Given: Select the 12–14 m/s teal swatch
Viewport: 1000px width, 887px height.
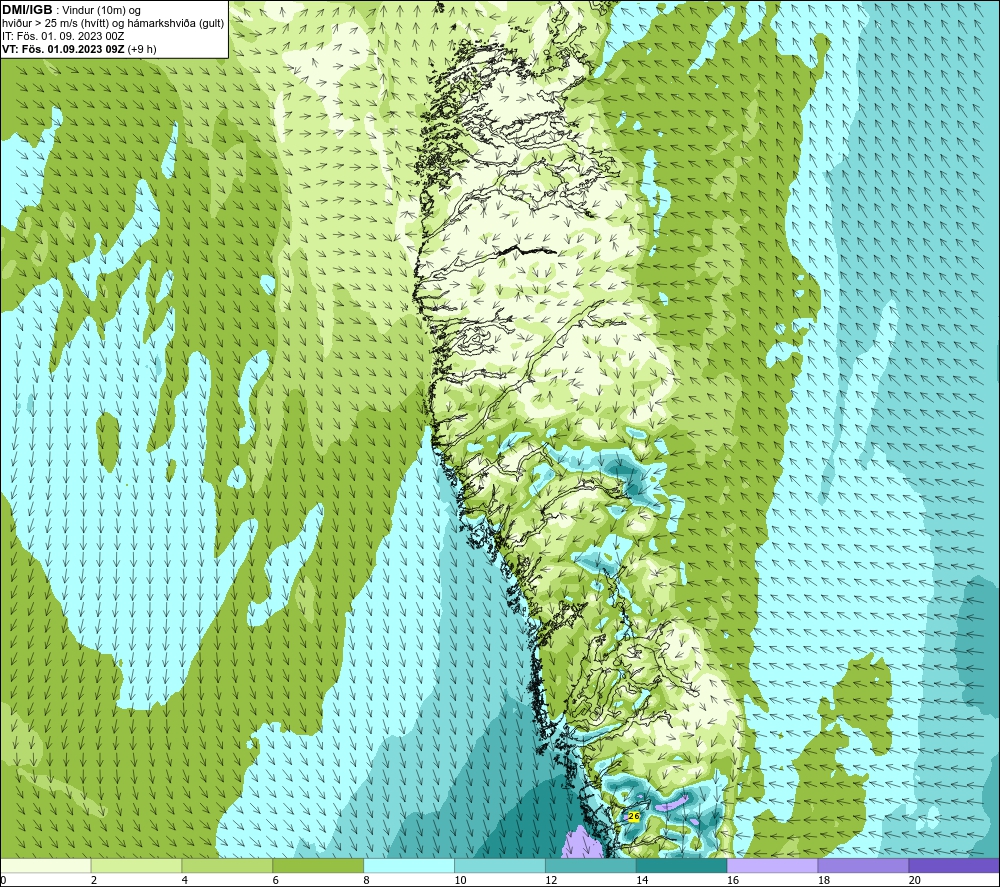Looking at the screenshot, I should pyautogui.click(x=591, y=865).
